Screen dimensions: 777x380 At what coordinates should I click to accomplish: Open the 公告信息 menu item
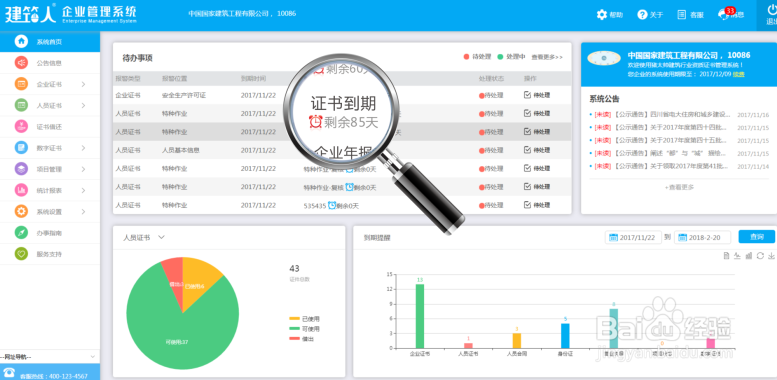[50, 63]
